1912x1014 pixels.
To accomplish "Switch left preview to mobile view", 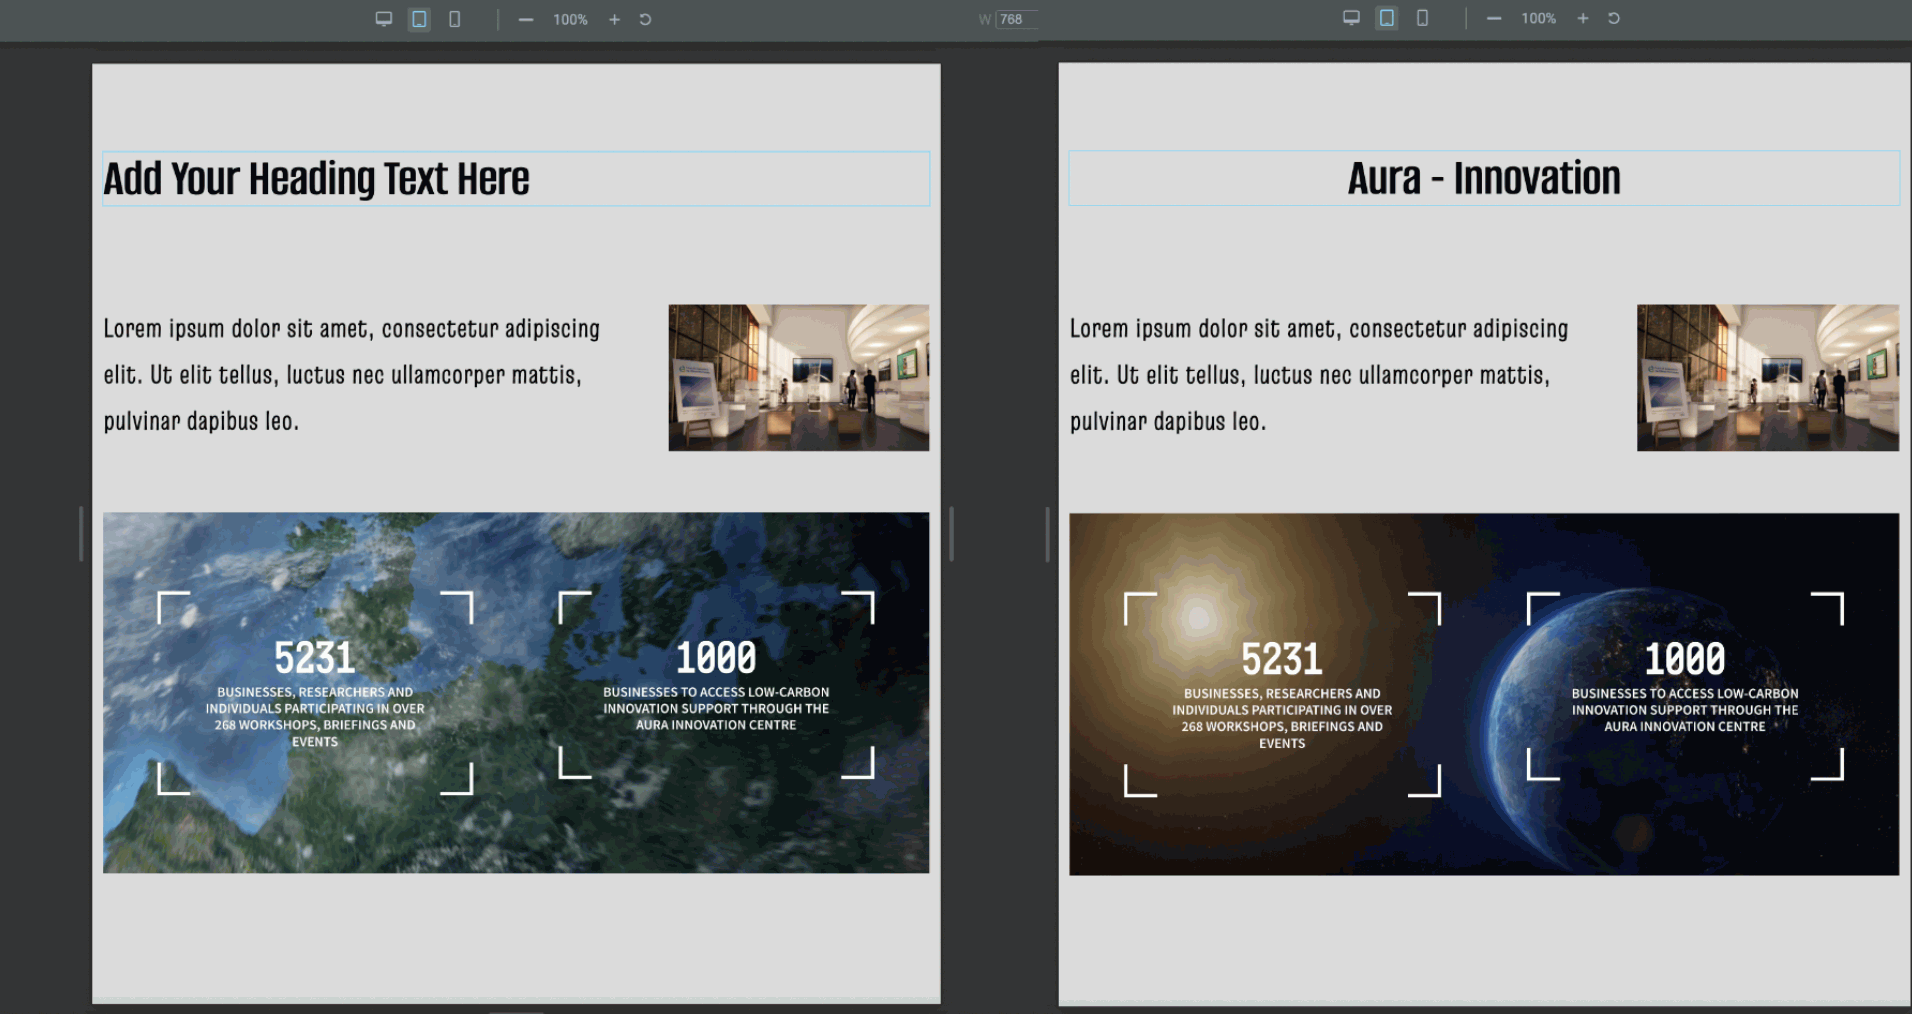I will (x=455, y=19).
